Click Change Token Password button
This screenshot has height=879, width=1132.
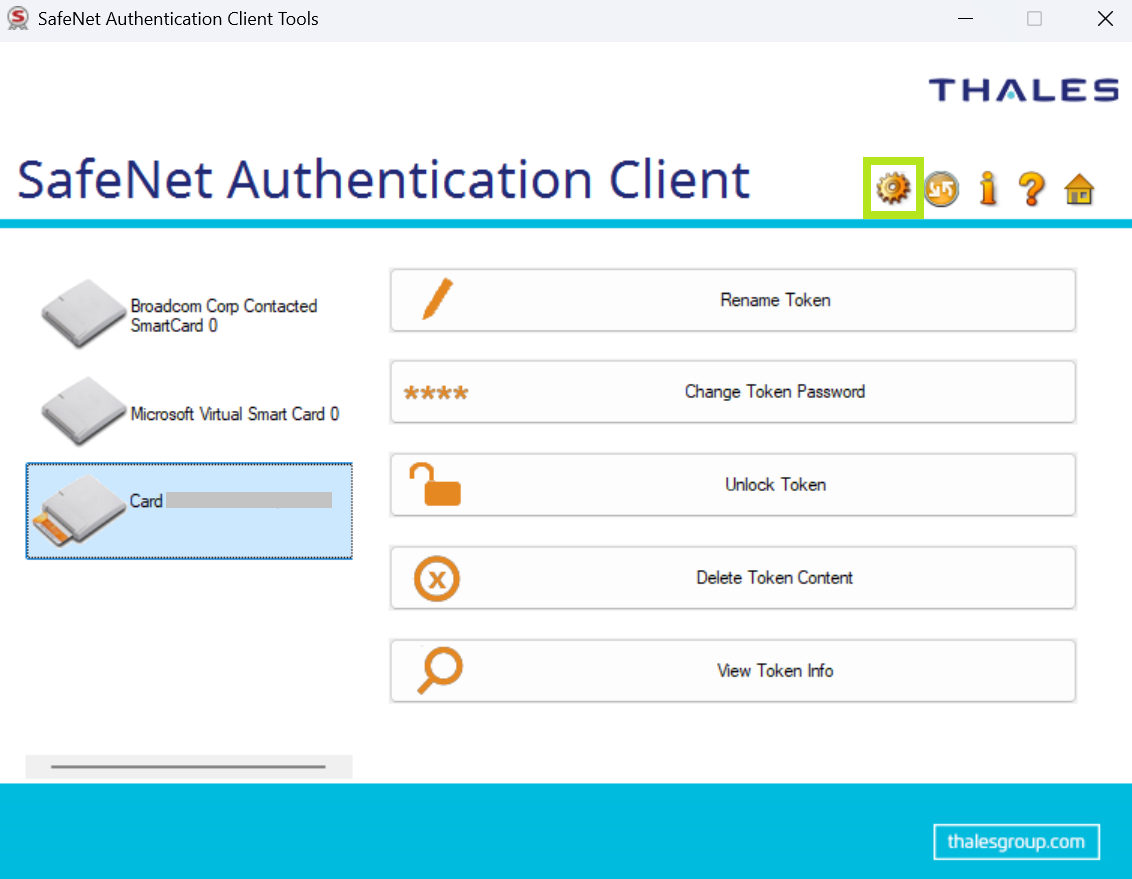(x=733, y=392)
